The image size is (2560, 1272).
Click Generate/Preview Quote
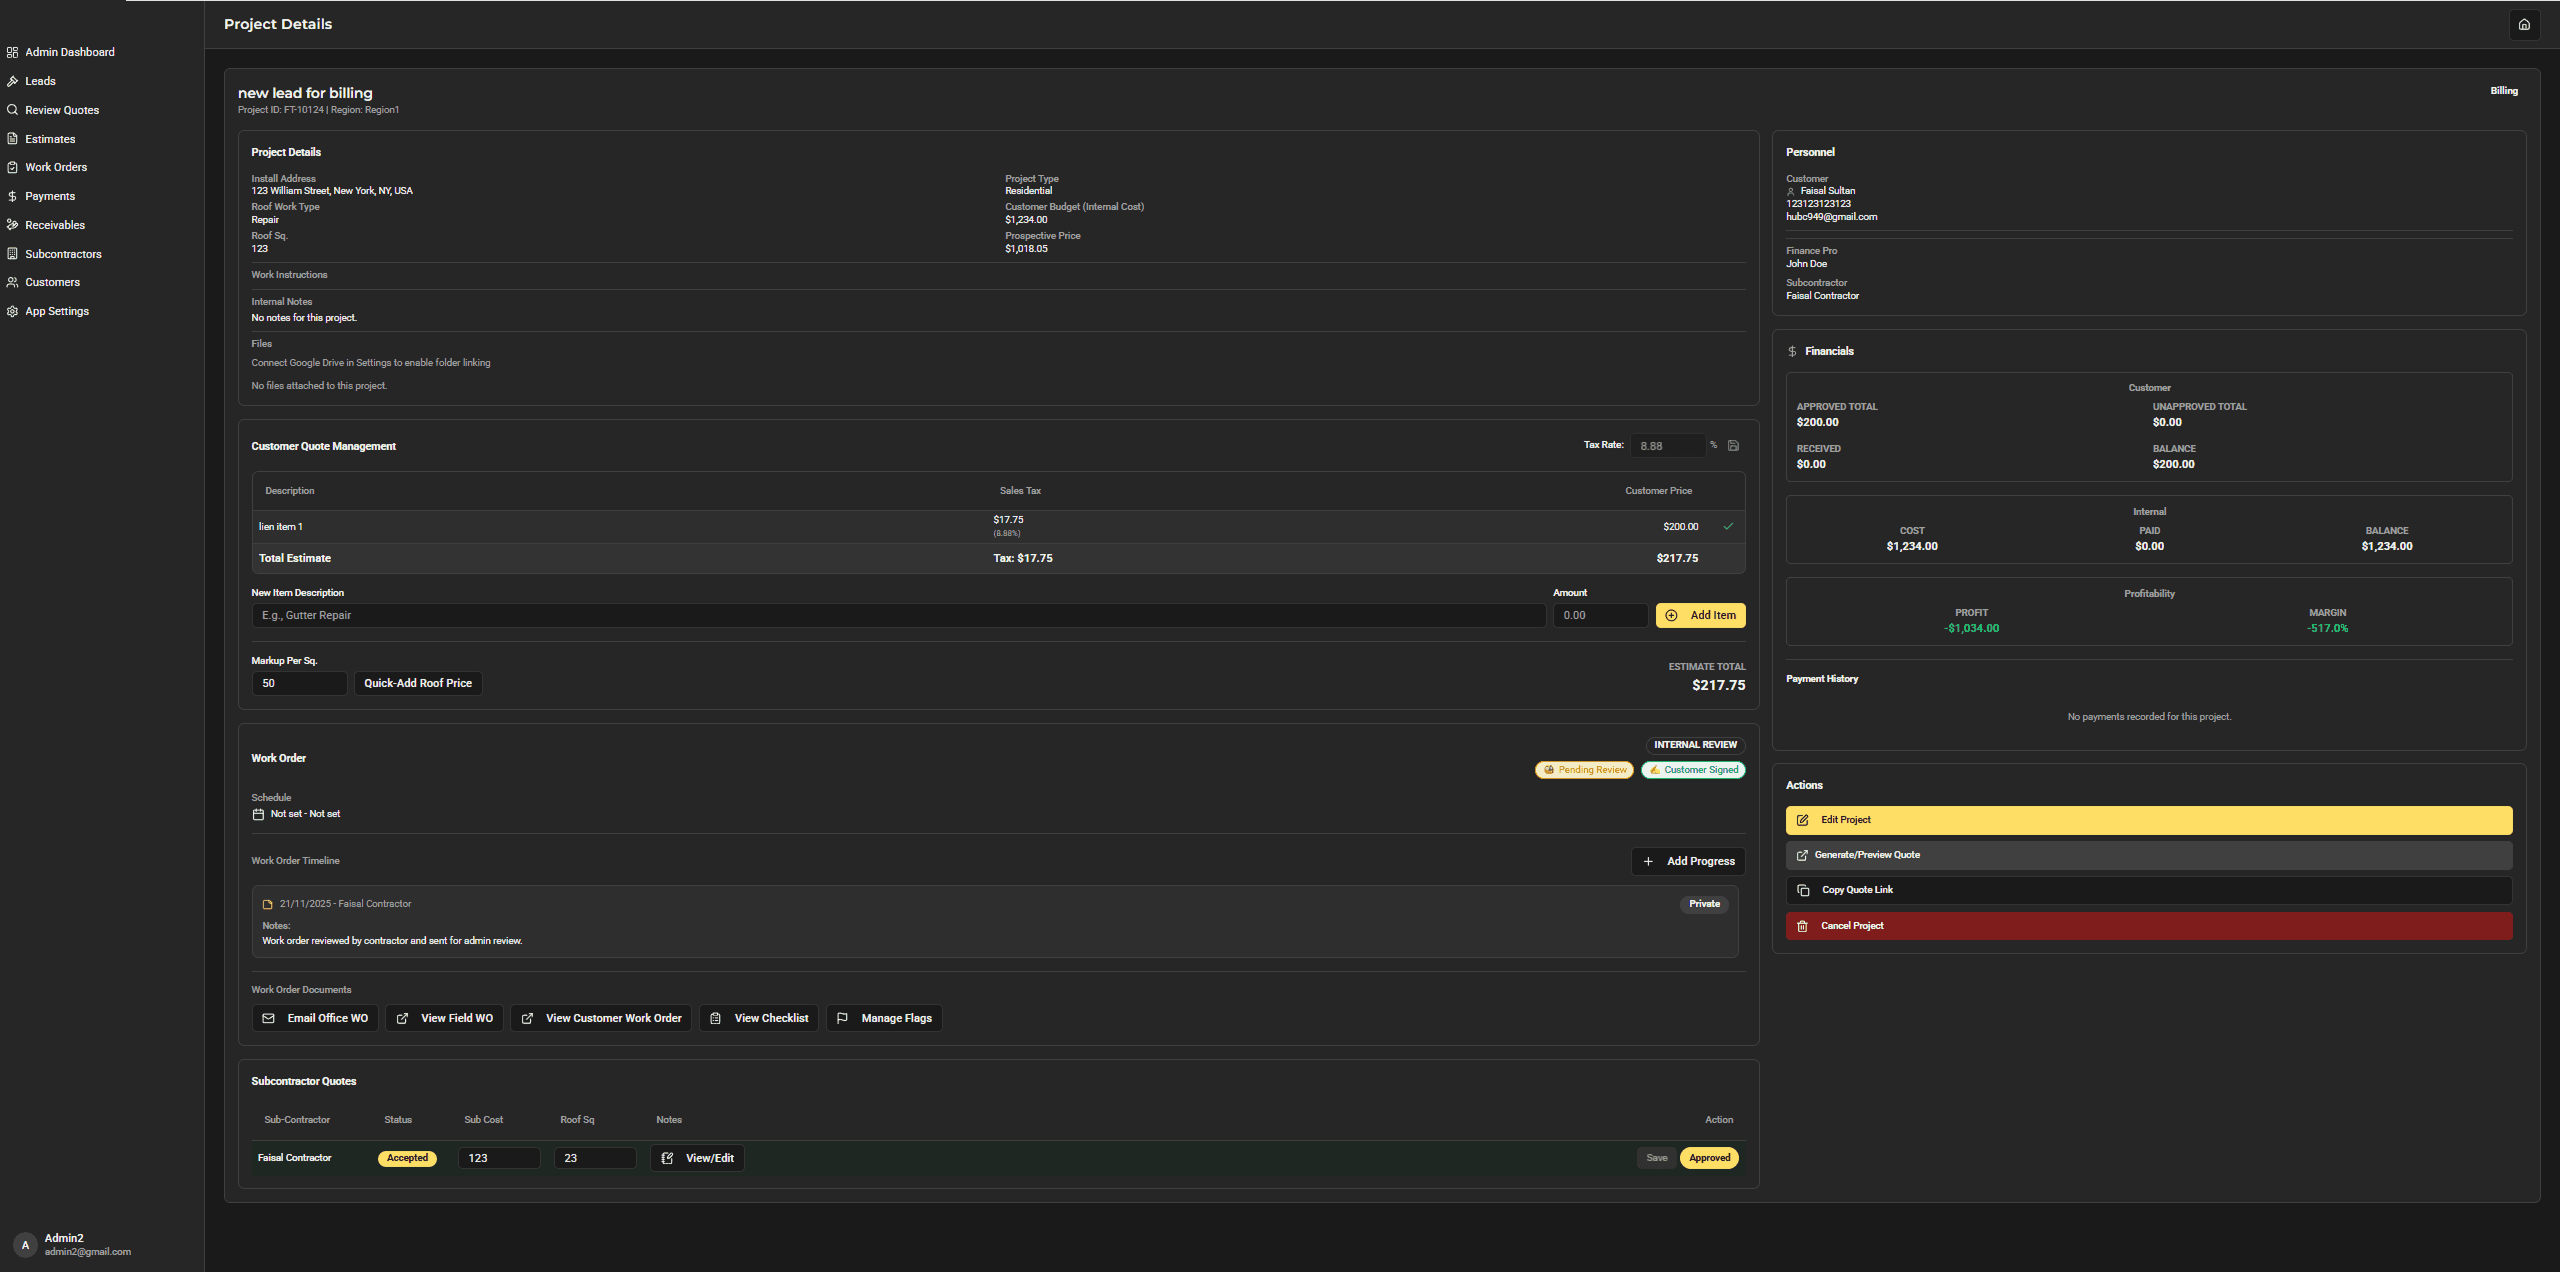click(2149, 855)
